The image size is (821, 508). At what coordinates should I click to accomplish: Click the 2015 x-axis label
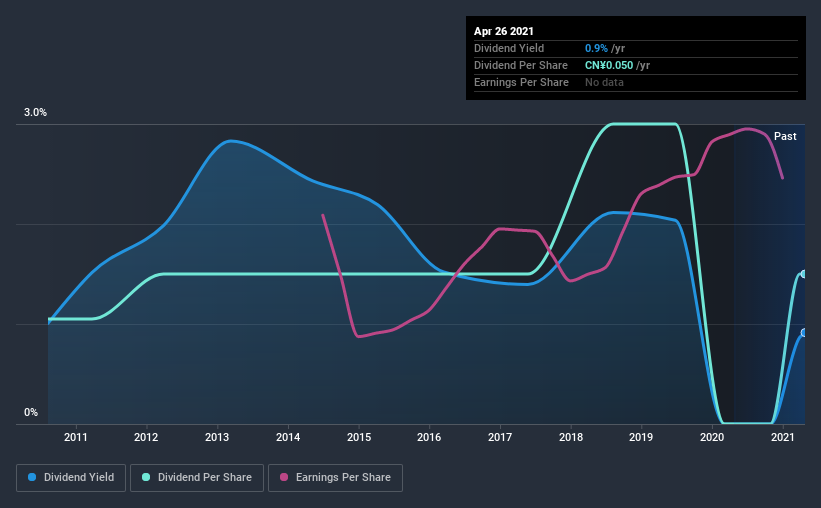359,437
